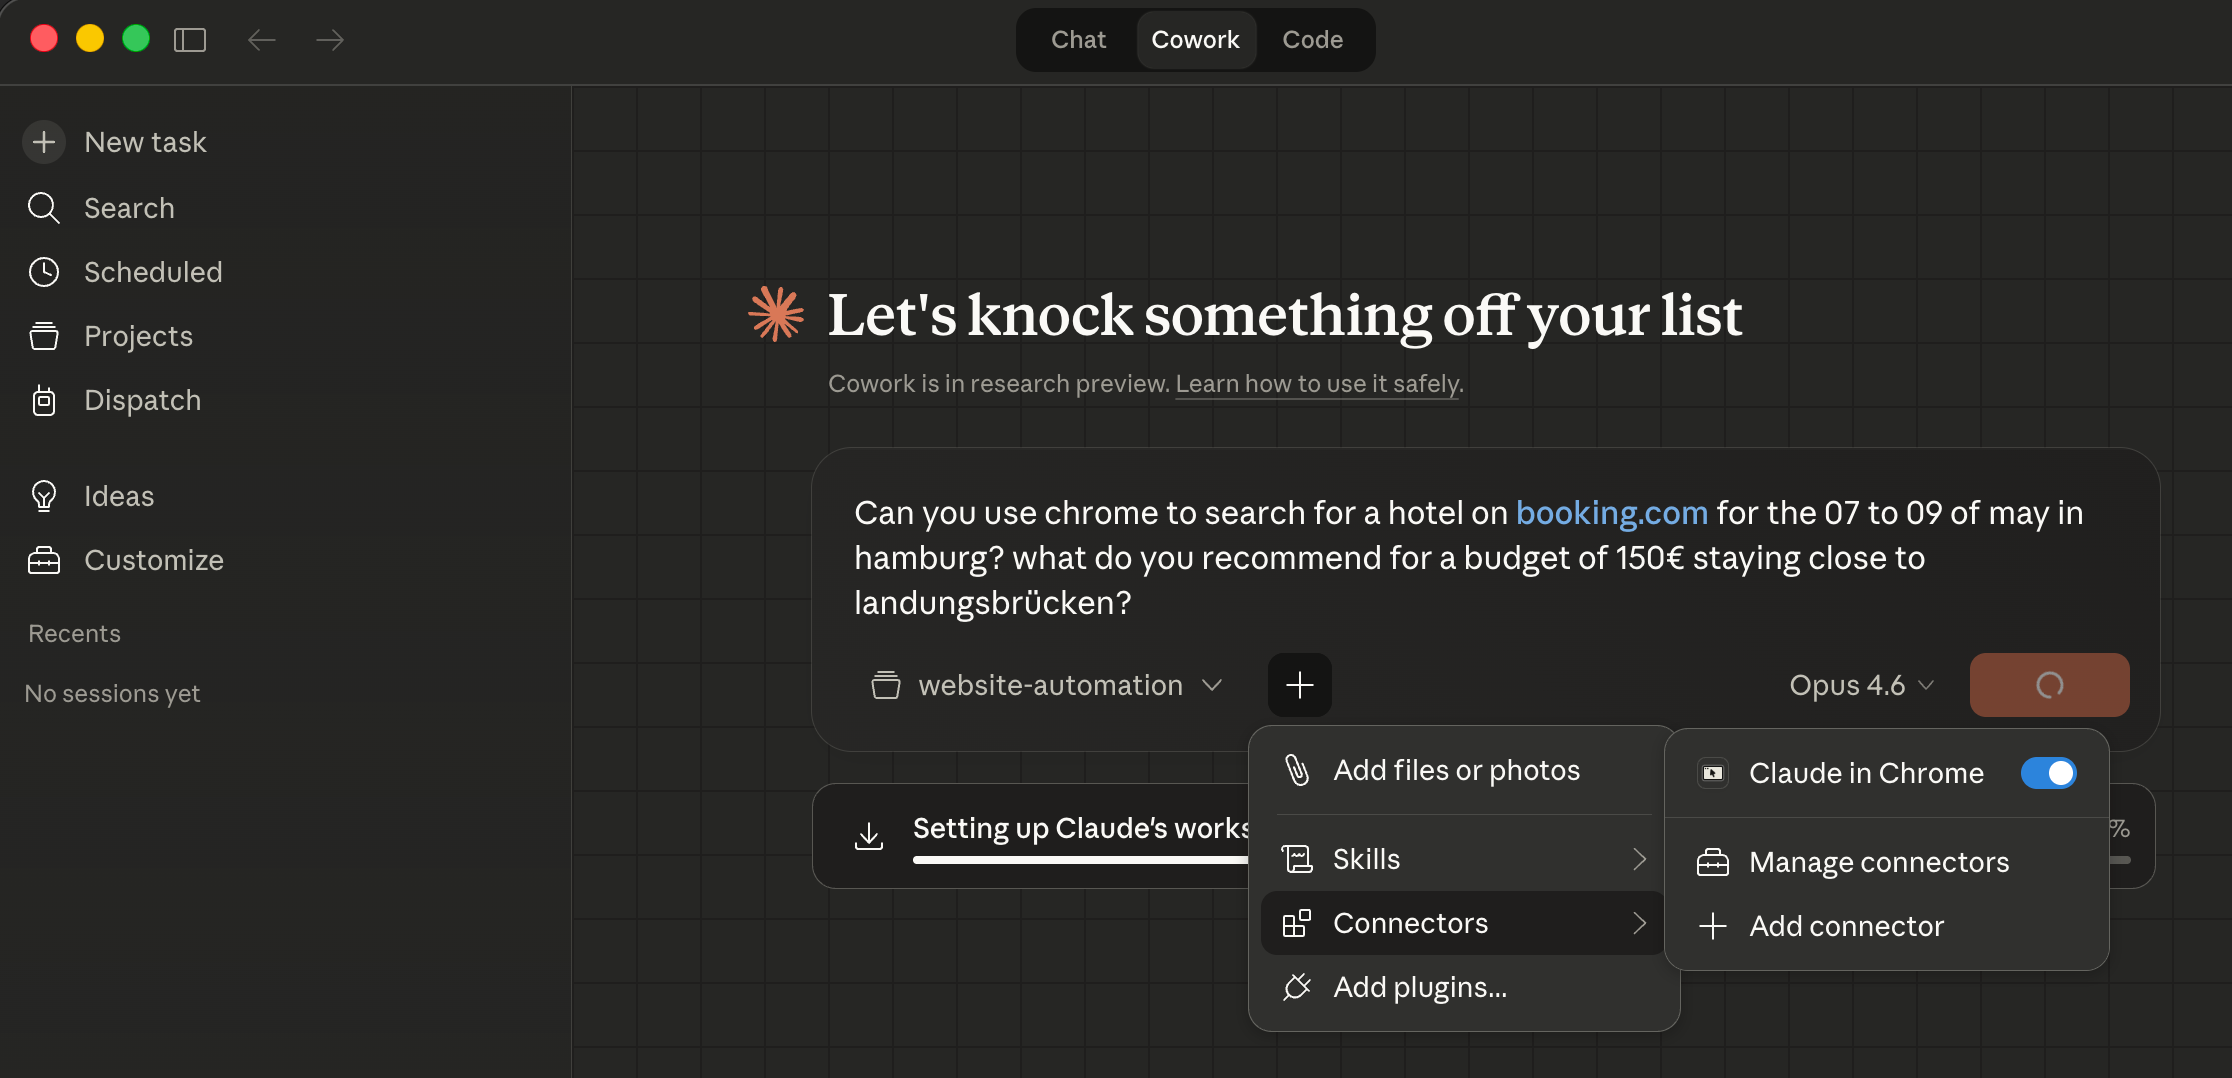Open the website-automation project dropdown
Image resolution: width=2232 pixels, height=1078 pixels.
click(1048, 685)
